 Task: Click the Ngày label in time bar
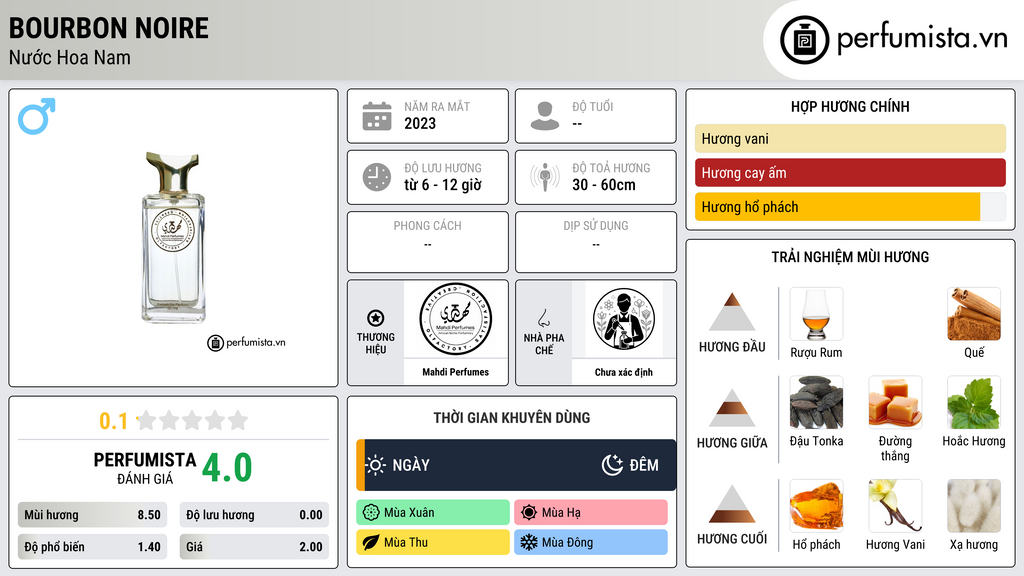click(411, 465)
